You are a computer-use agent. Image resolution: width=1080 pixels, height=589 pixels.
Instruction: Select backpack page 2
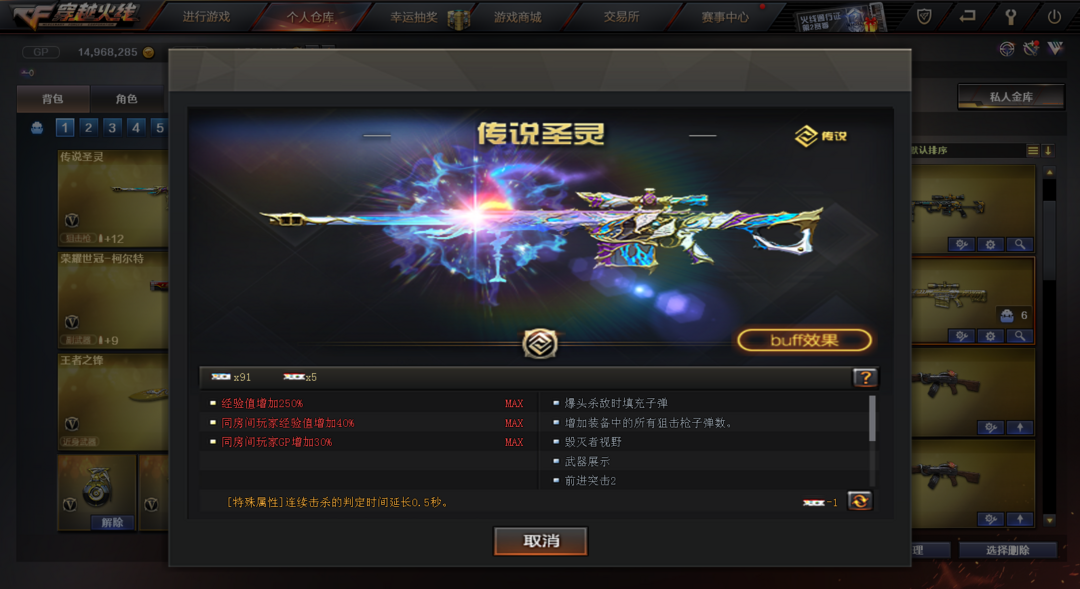tap(88, 127)
